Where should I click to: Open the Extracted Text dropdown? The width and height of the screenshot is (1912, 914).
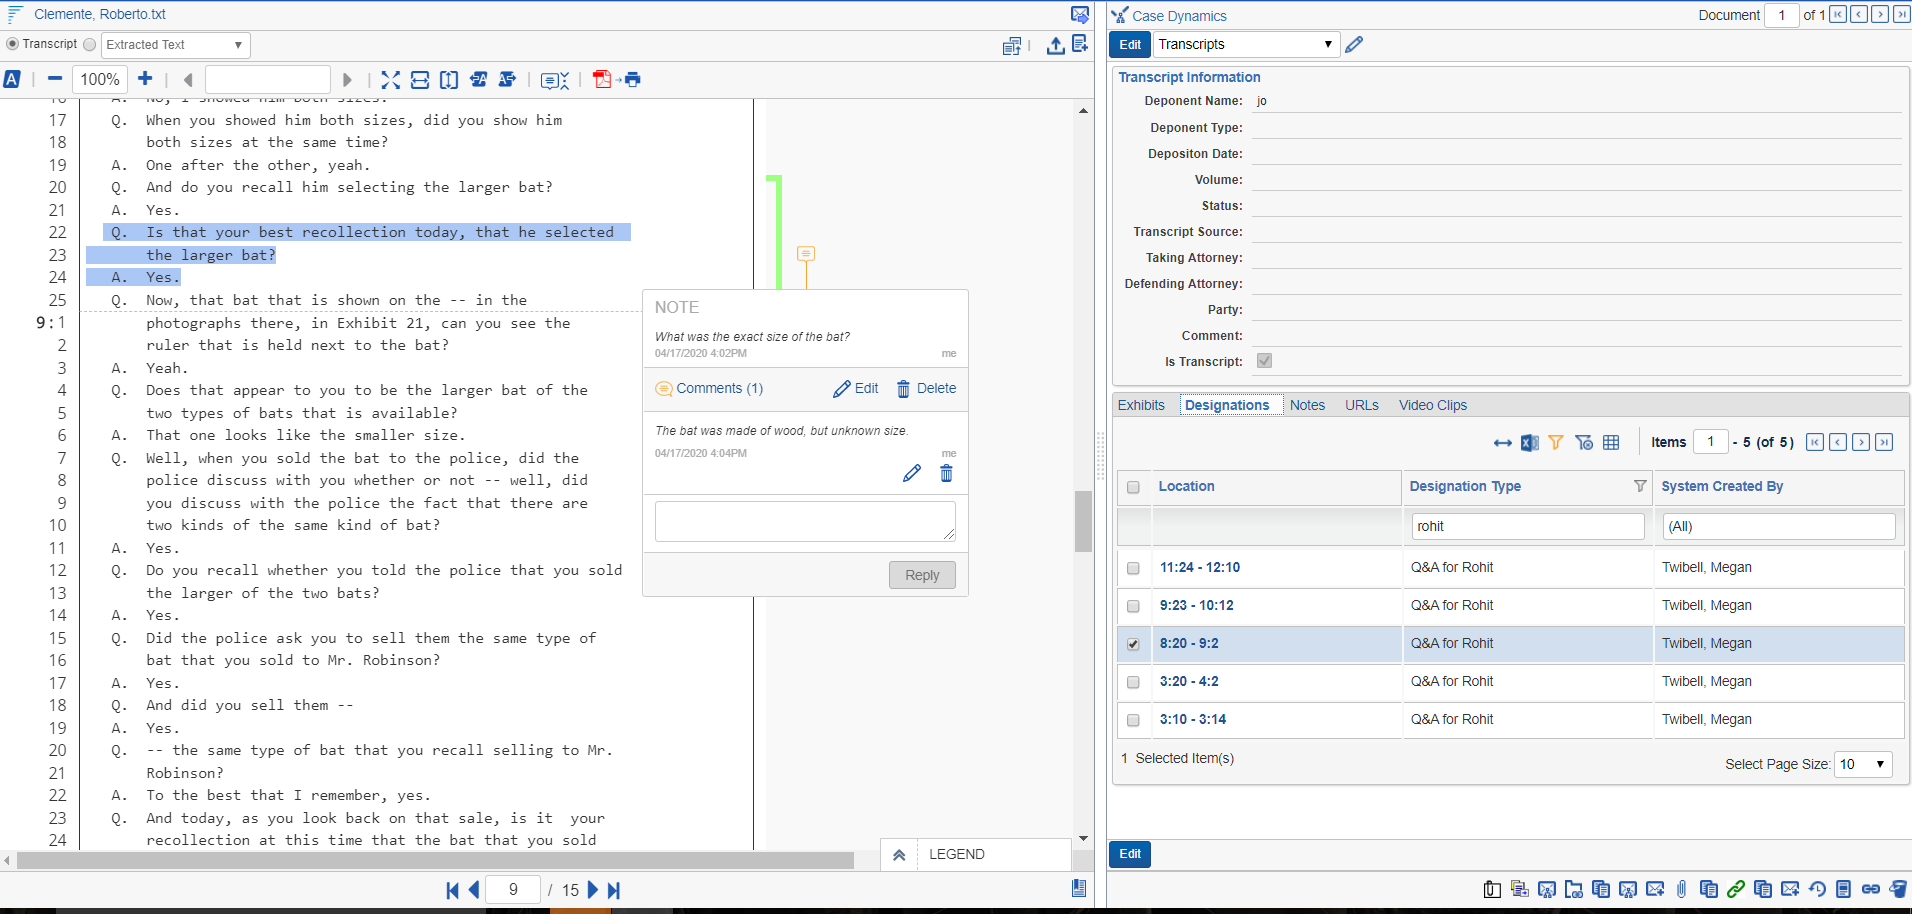coord(175,45)
